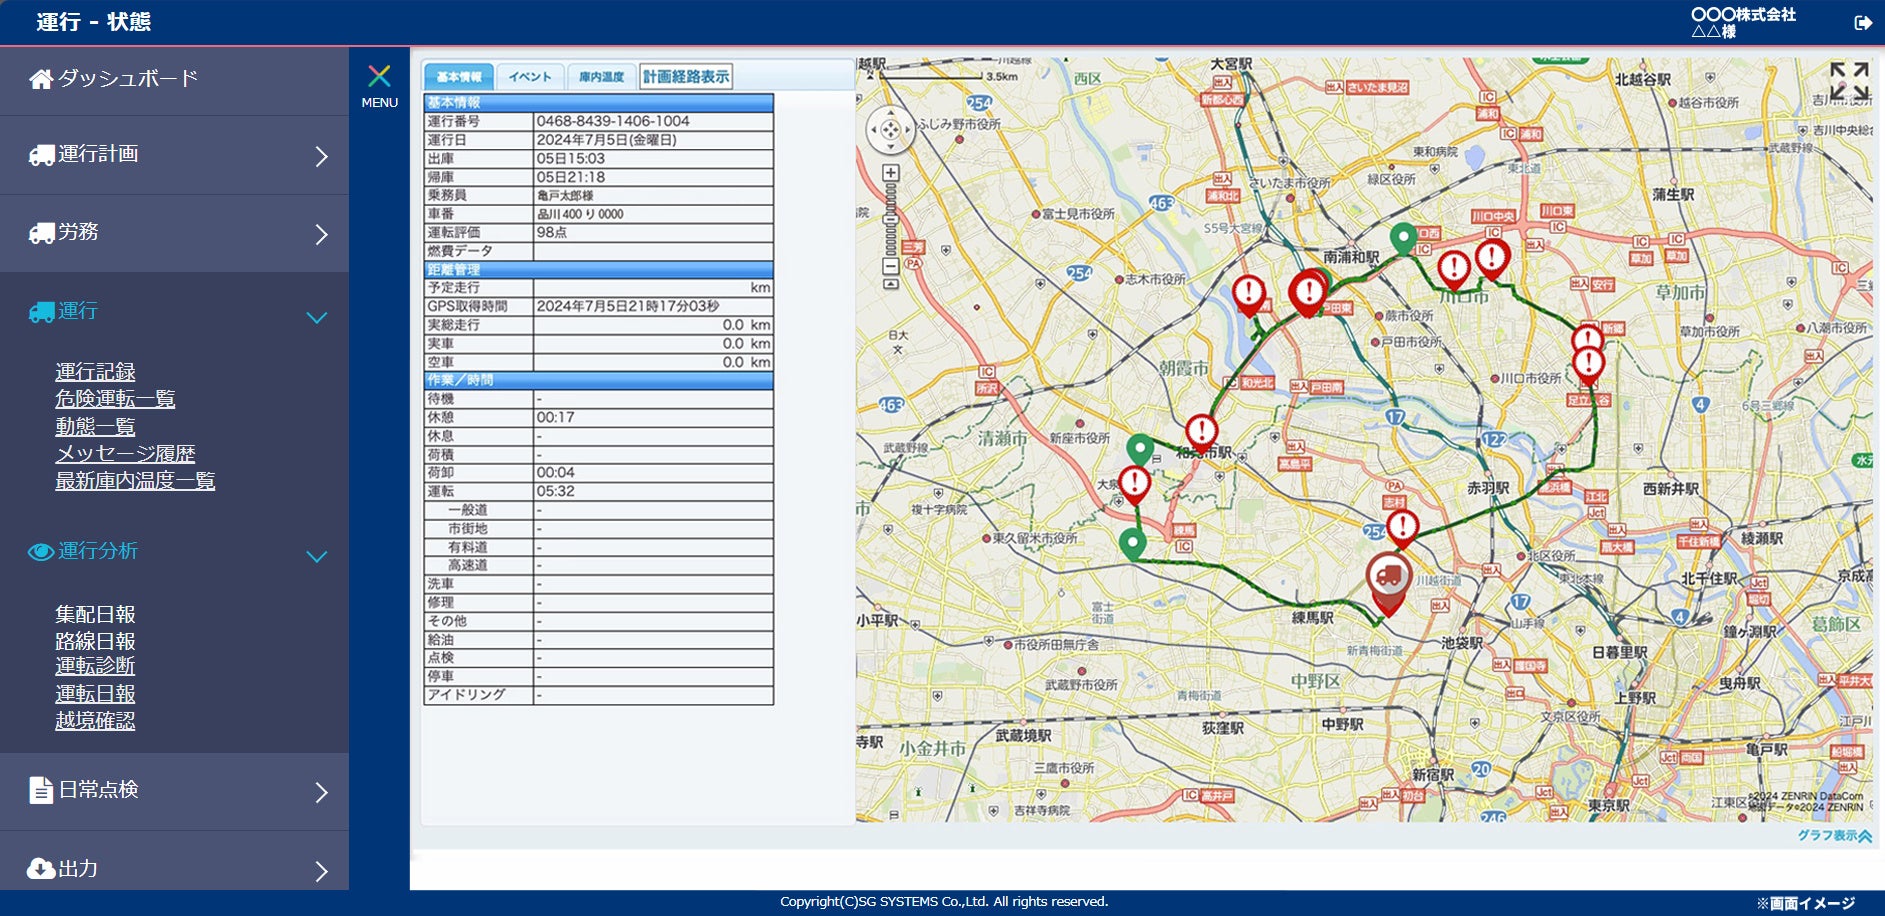The image size is (1885, 916).
Task: Click the warning marker near 足立 IC
Action: [x=1589, y=365]
